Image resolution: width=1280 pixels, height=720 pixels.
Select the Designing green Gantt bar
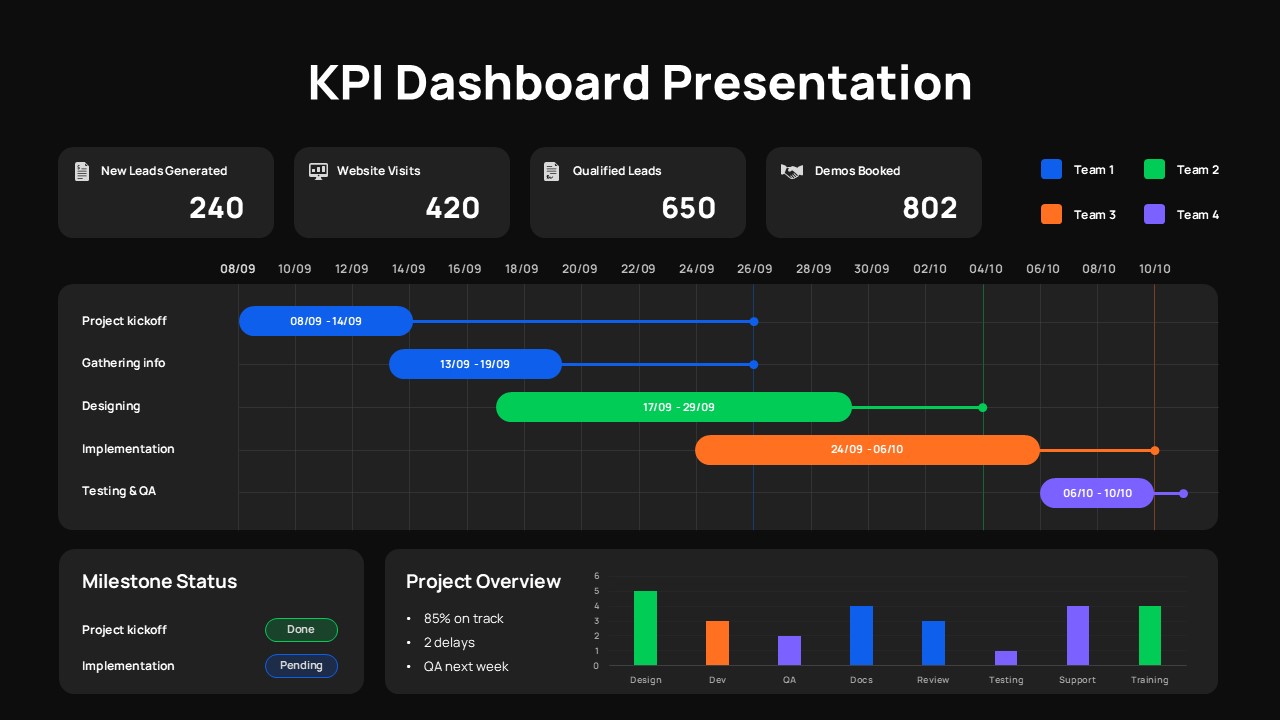pos(674,407)
